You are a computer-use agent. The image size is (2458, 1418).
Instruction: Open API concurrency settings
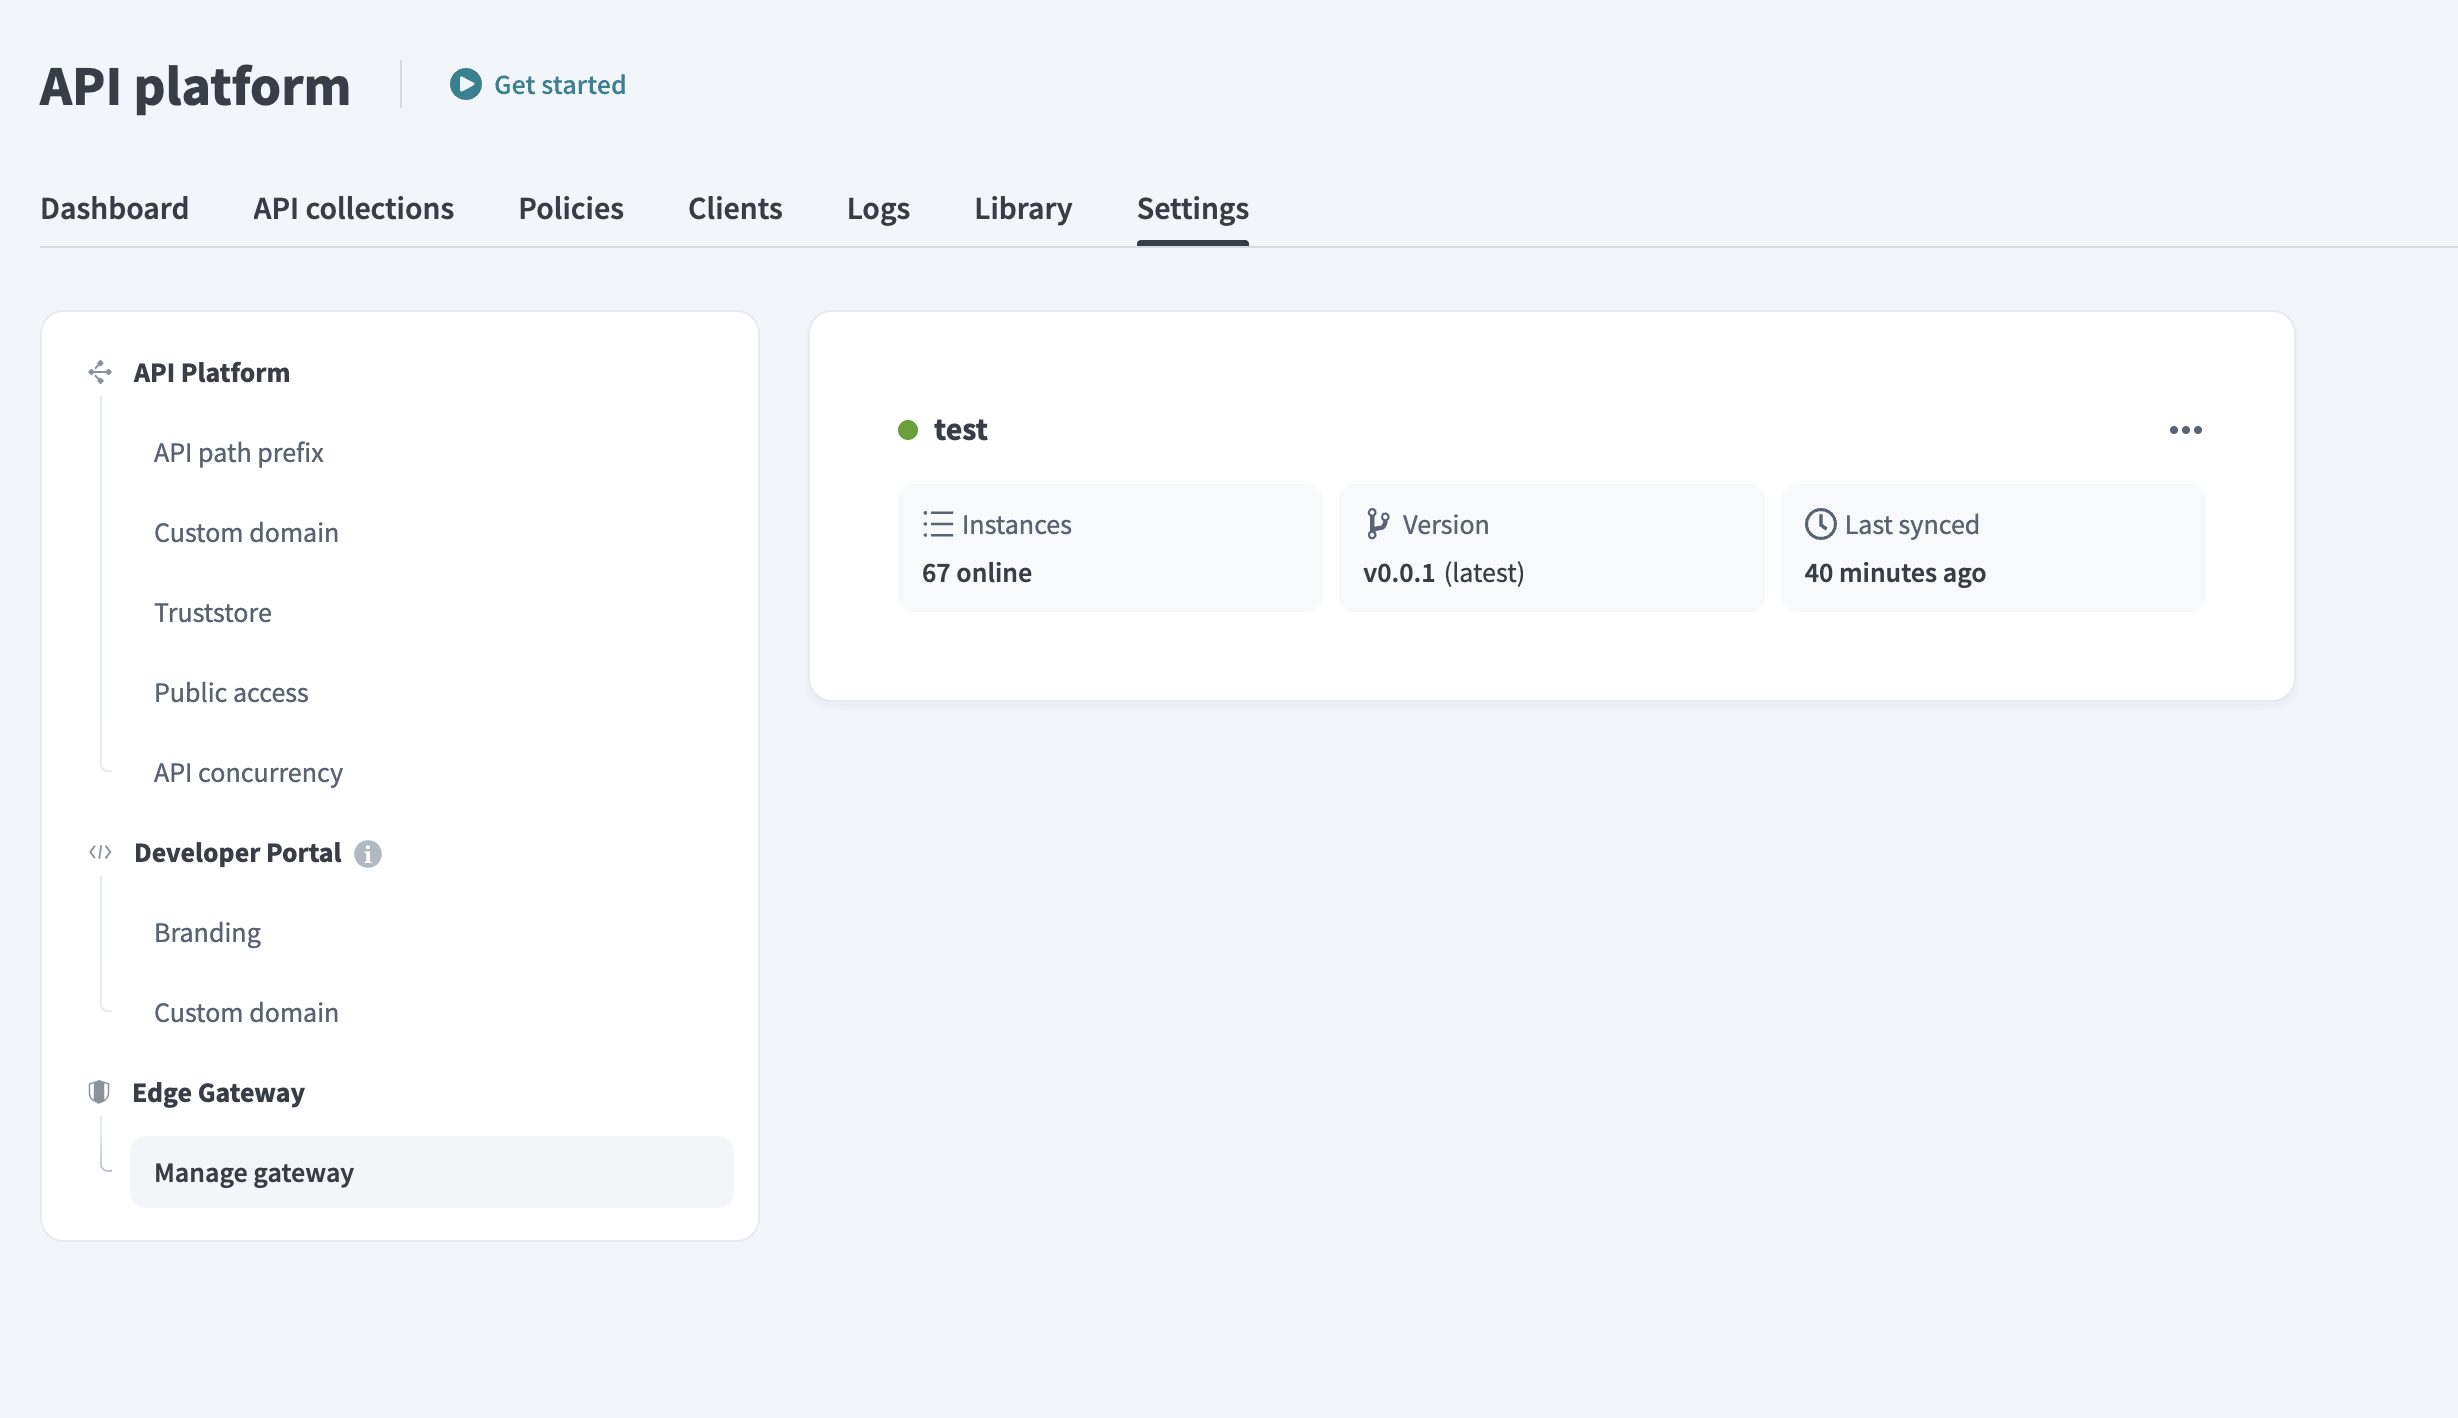click(x=248, y=772)
